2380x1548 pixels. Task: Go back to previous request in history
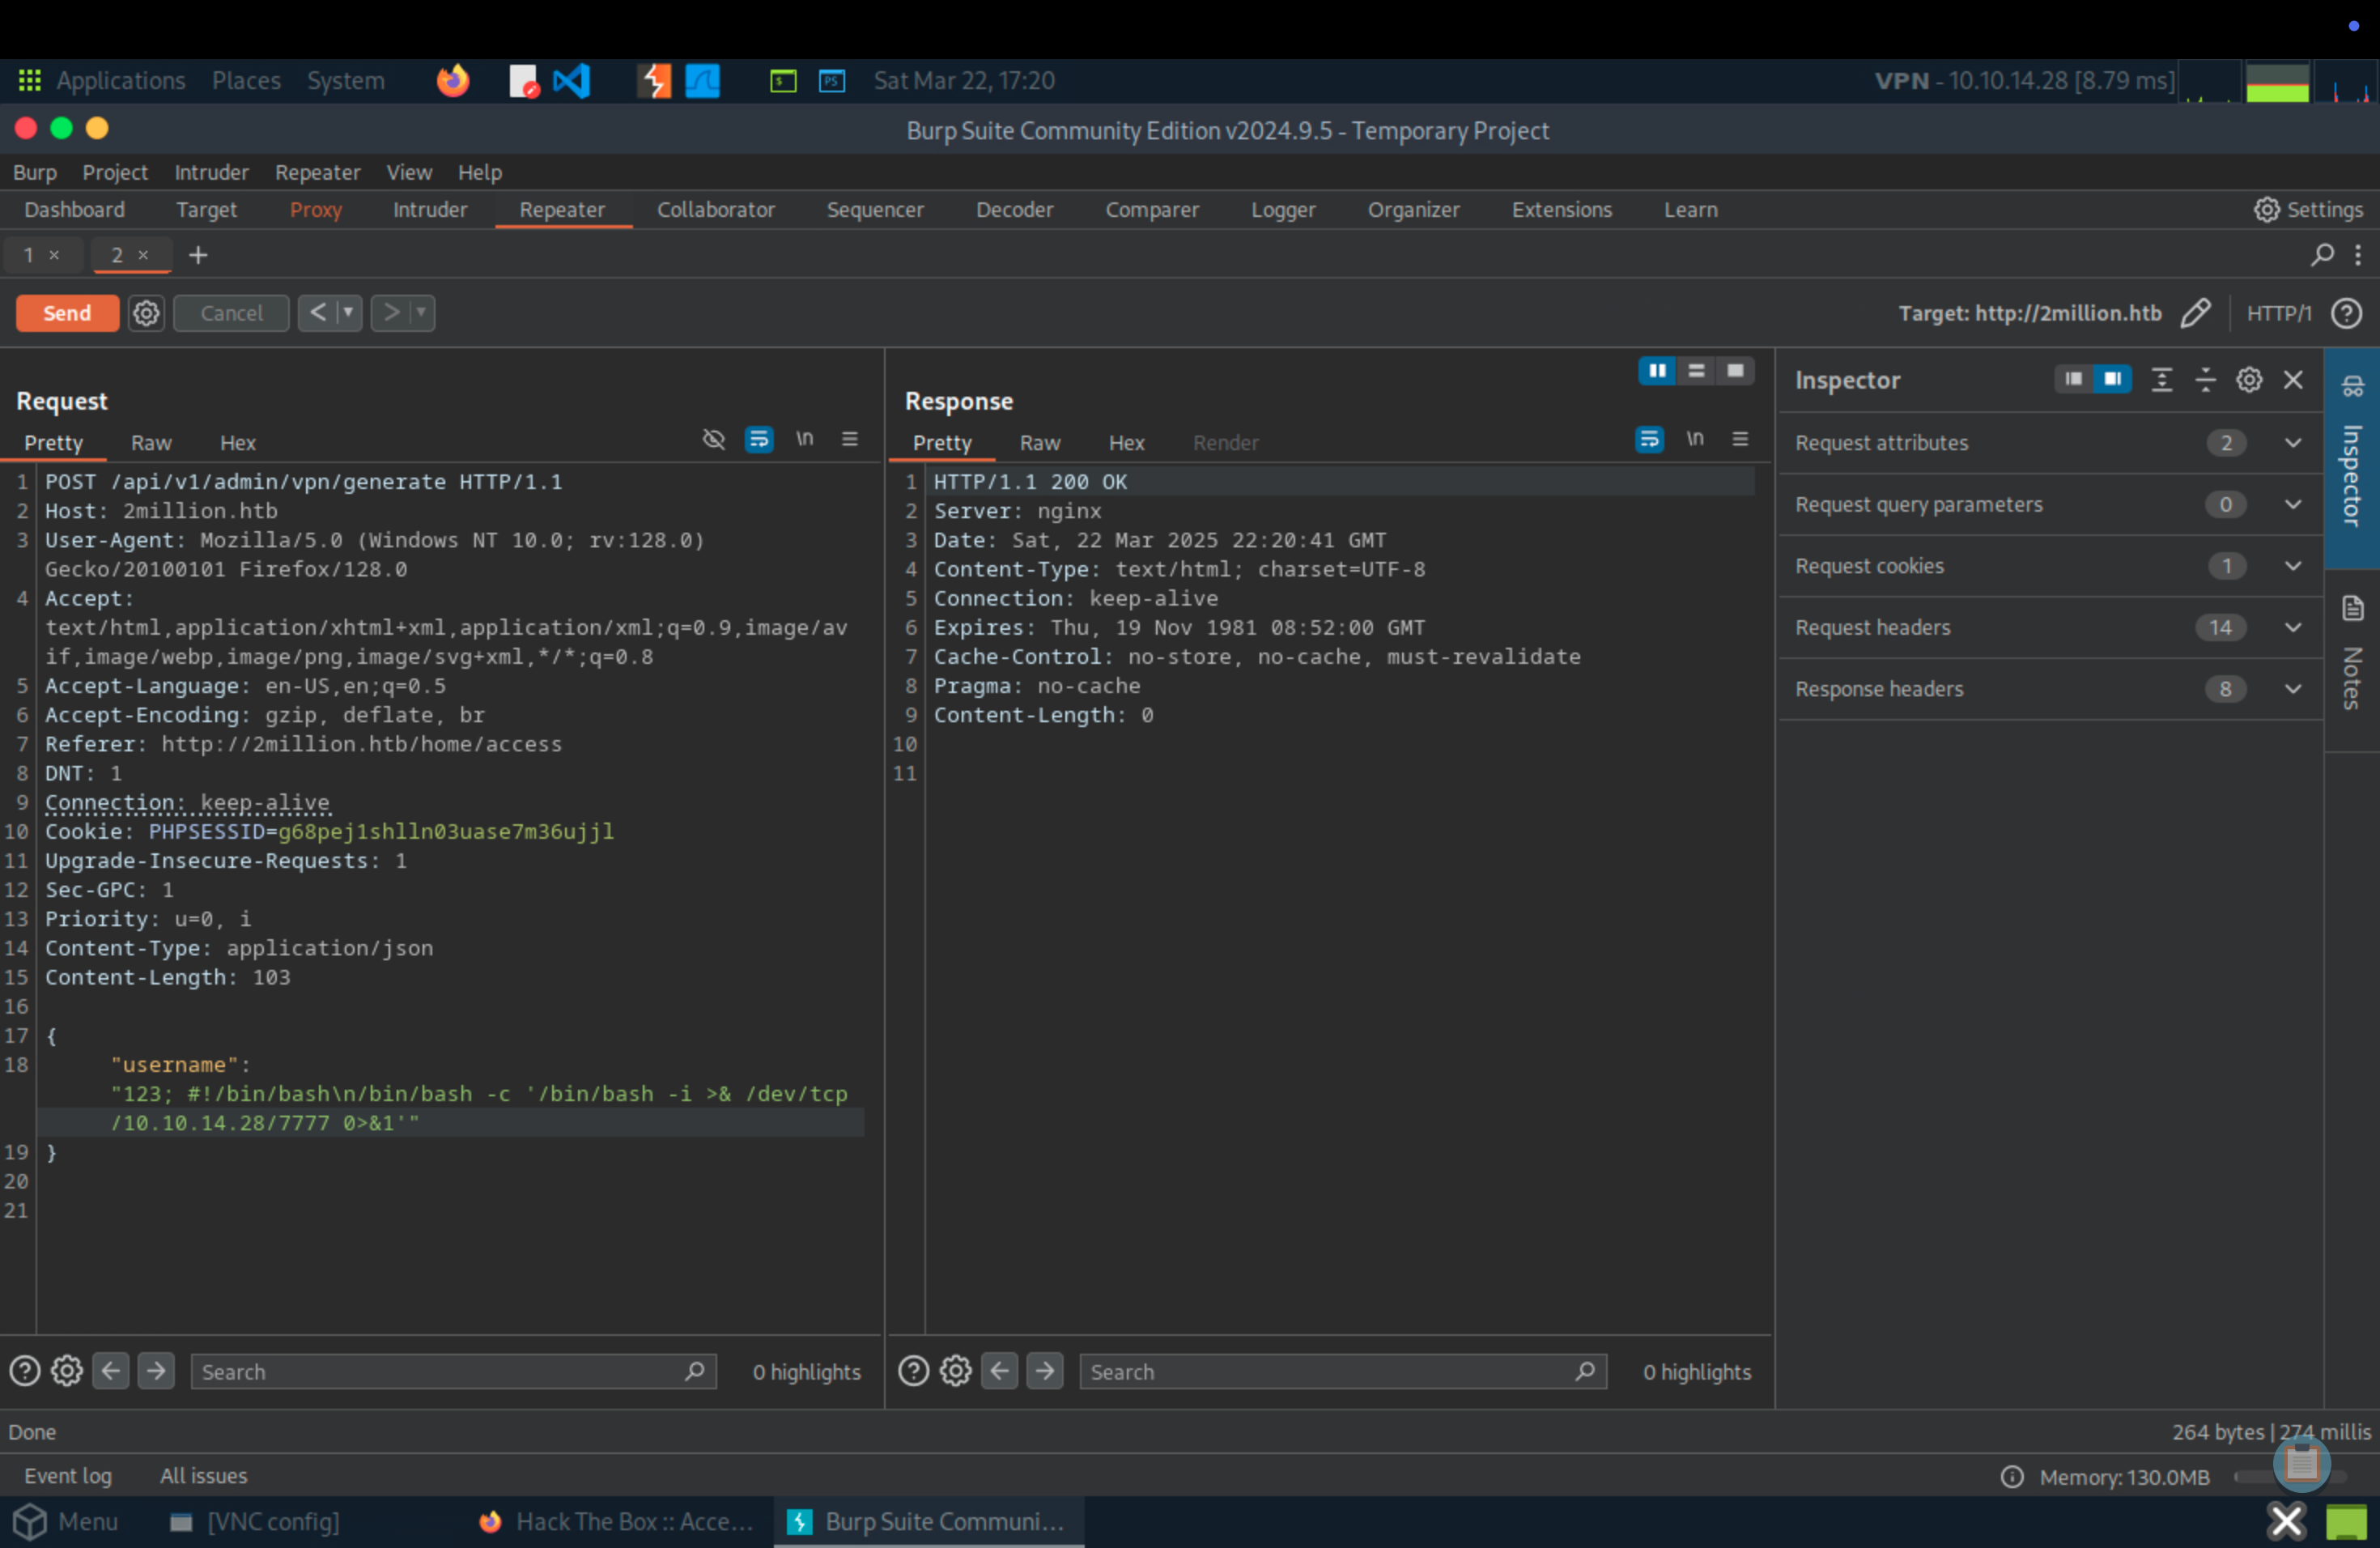pos(318,313)
